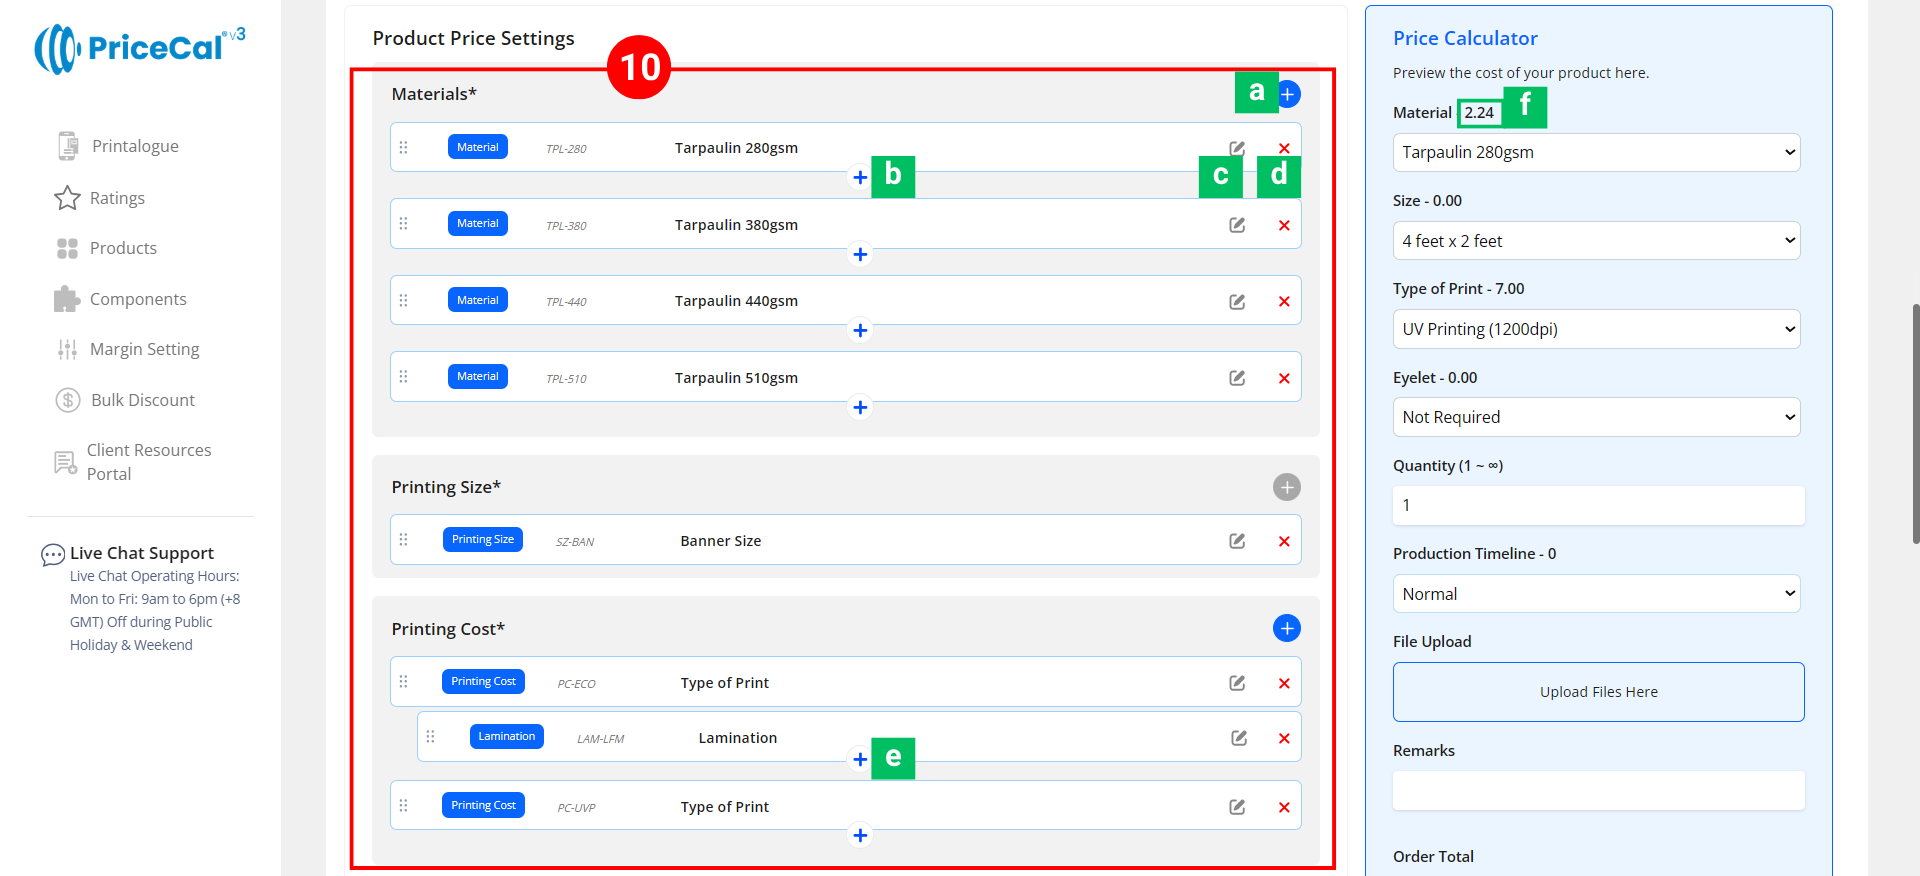The image size is (1920, 876).
Task: Click the grey plus in Printing Size
Action: click(1286, 487)
